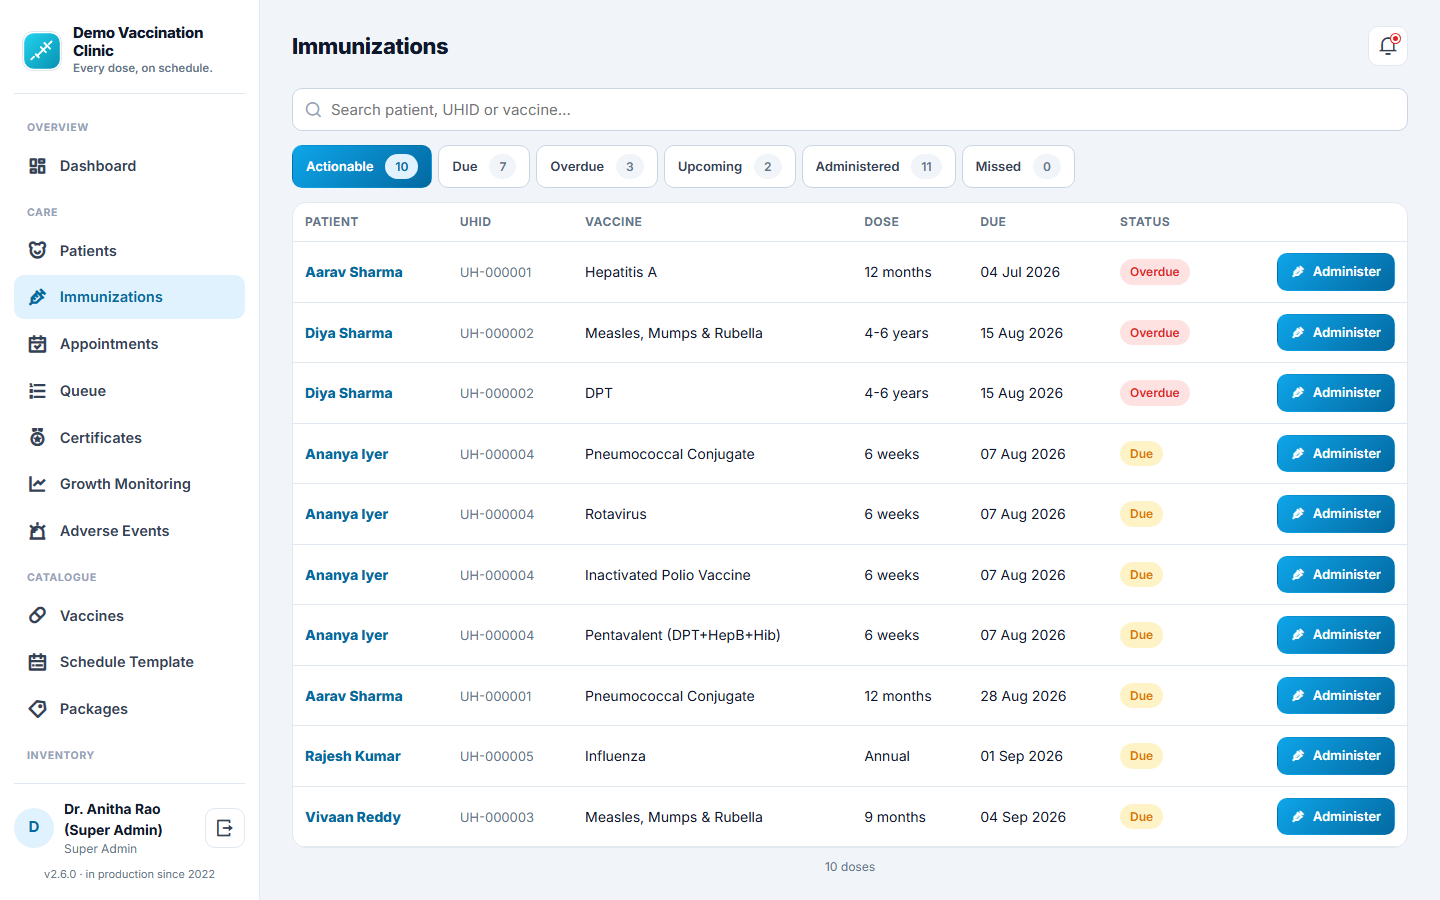The image size is (1440, 900).
Task: Click the Patients bear-face icon
Action: point(38,251)
